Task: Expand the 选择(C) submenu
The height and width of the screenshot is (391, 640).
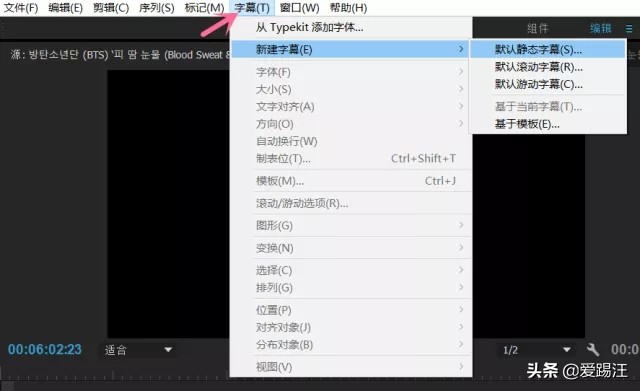Action: tap(351, 270)
